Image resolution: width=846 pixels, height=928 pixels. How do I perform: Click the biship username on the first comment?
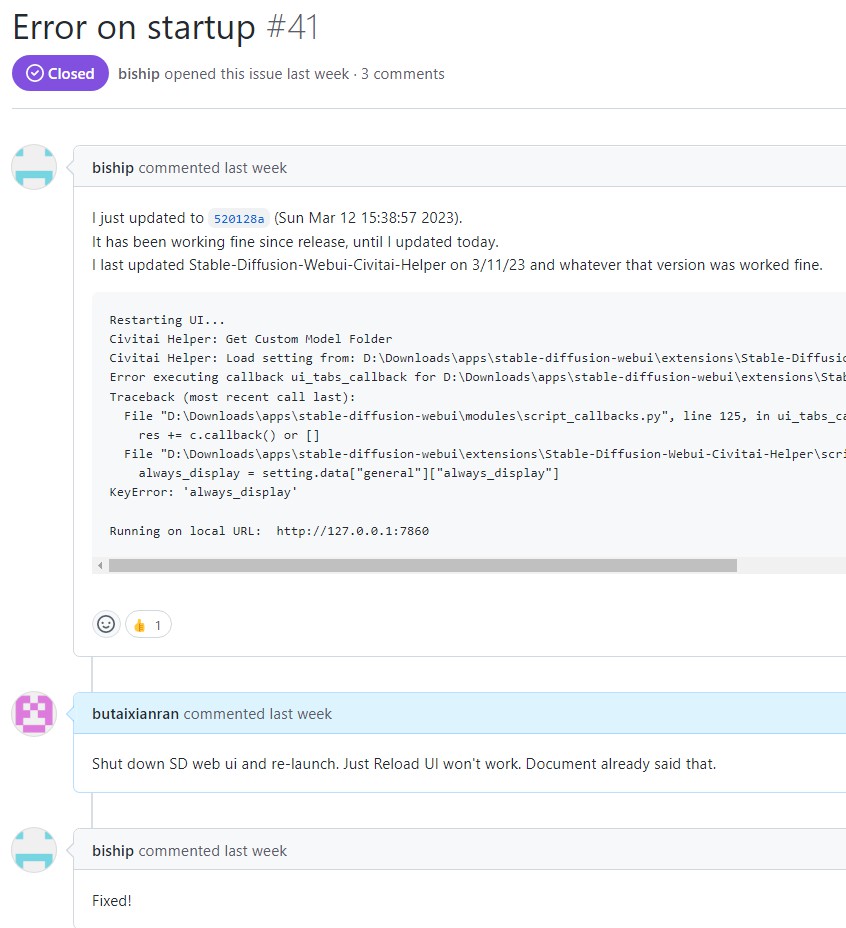[113, 168]
